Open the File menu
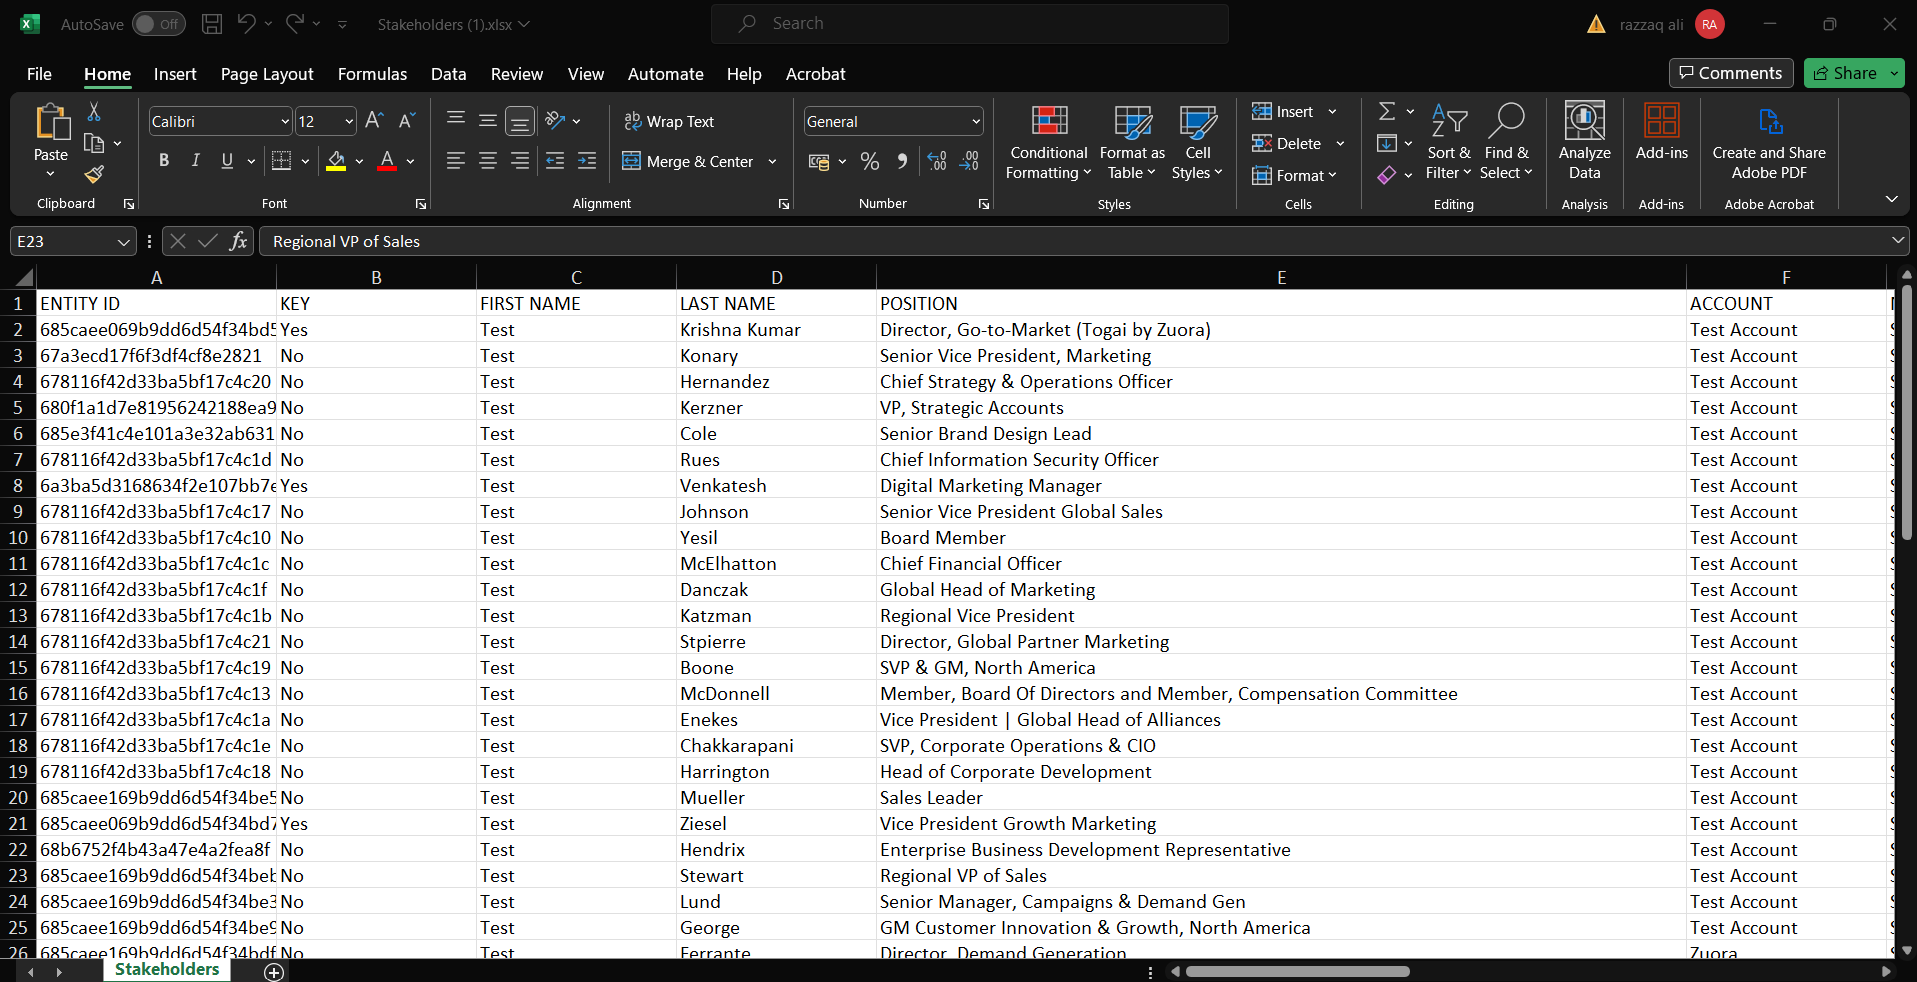 pos(39,74)
